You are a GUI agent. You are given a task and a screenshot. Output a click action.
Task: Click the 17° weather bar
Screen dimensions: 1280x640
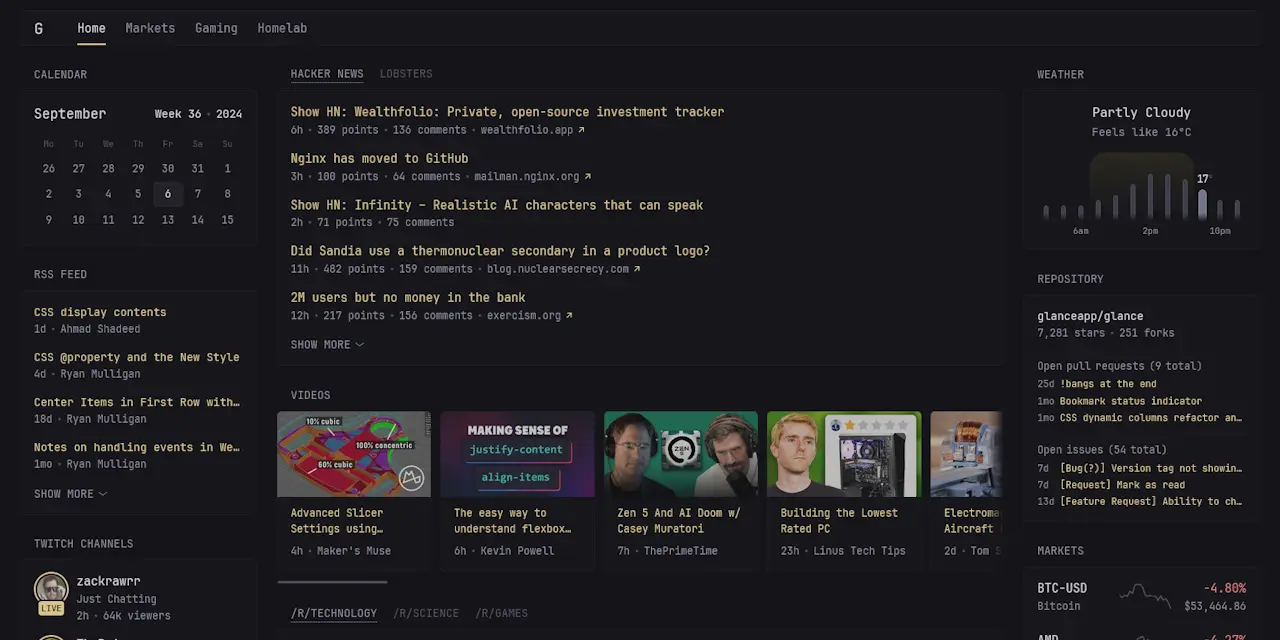[1202, 204]
